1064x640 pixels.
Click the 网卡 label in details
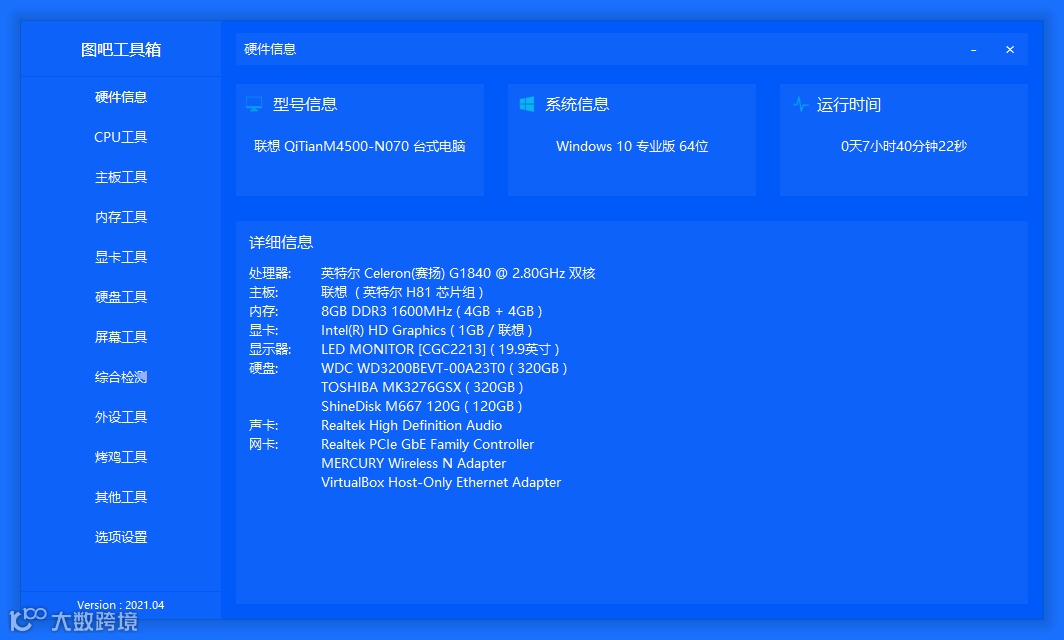[263, 444]
